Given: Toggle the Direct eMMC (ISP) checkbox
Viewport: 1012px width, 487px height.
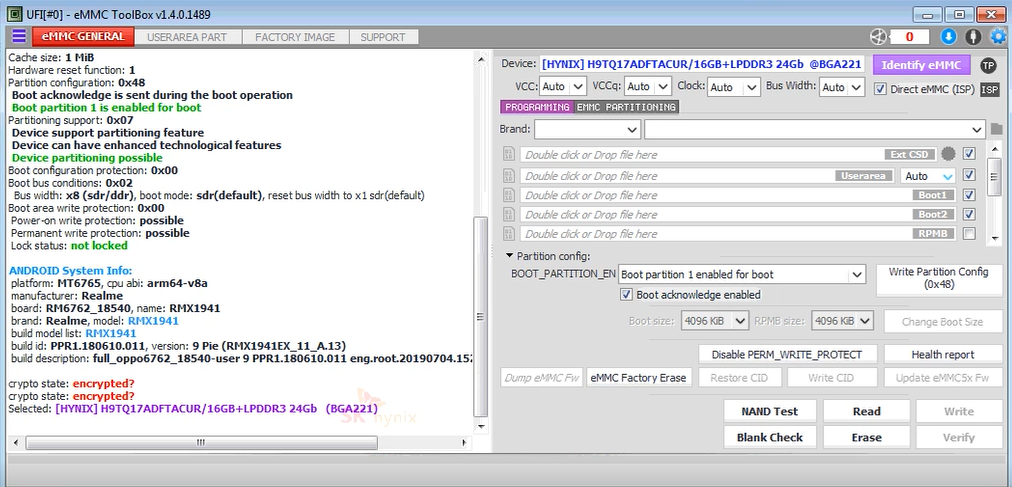Looking at the screenshot, I should tap(880, 89).
